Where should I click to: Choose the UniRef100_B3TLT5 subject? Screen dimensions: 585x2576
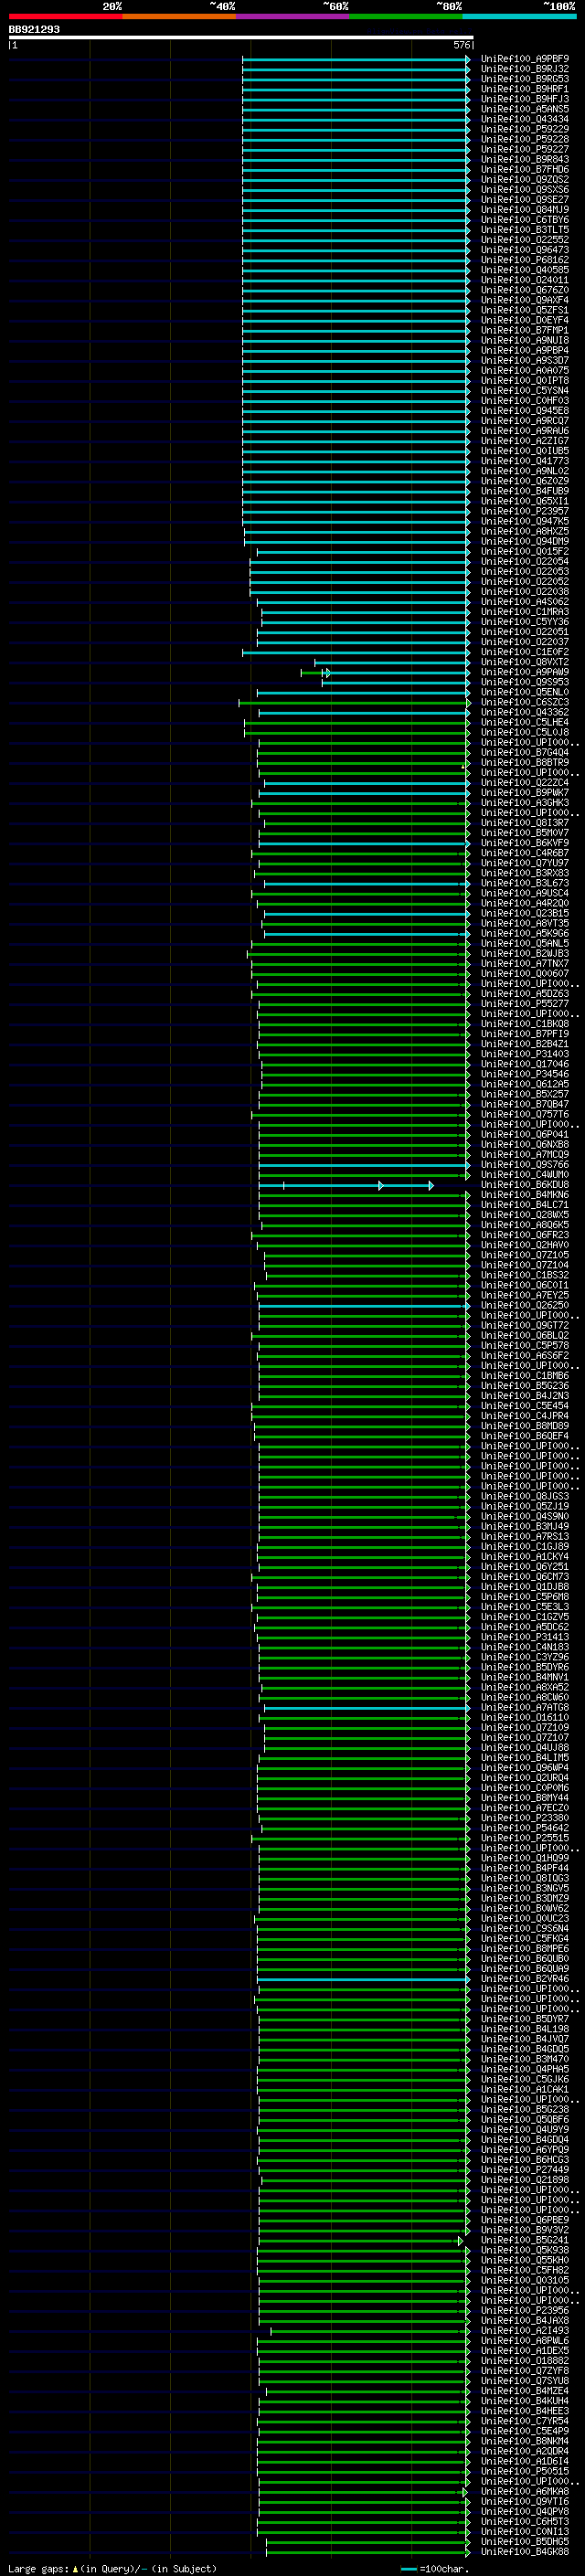point(525,230)
